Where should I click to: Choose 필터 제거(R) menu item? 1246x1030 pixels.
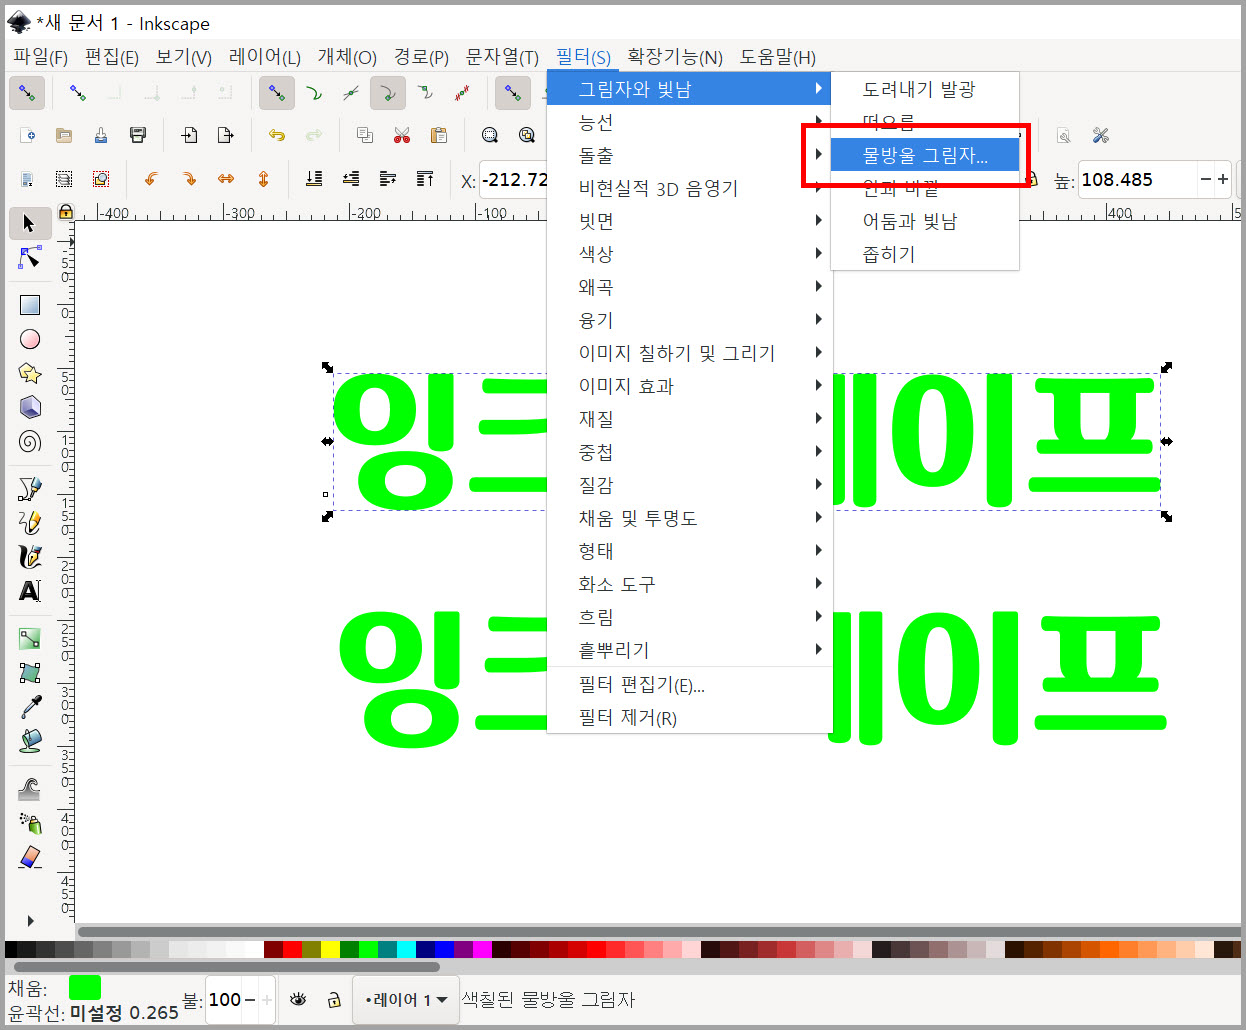click(x=690, y=718)
